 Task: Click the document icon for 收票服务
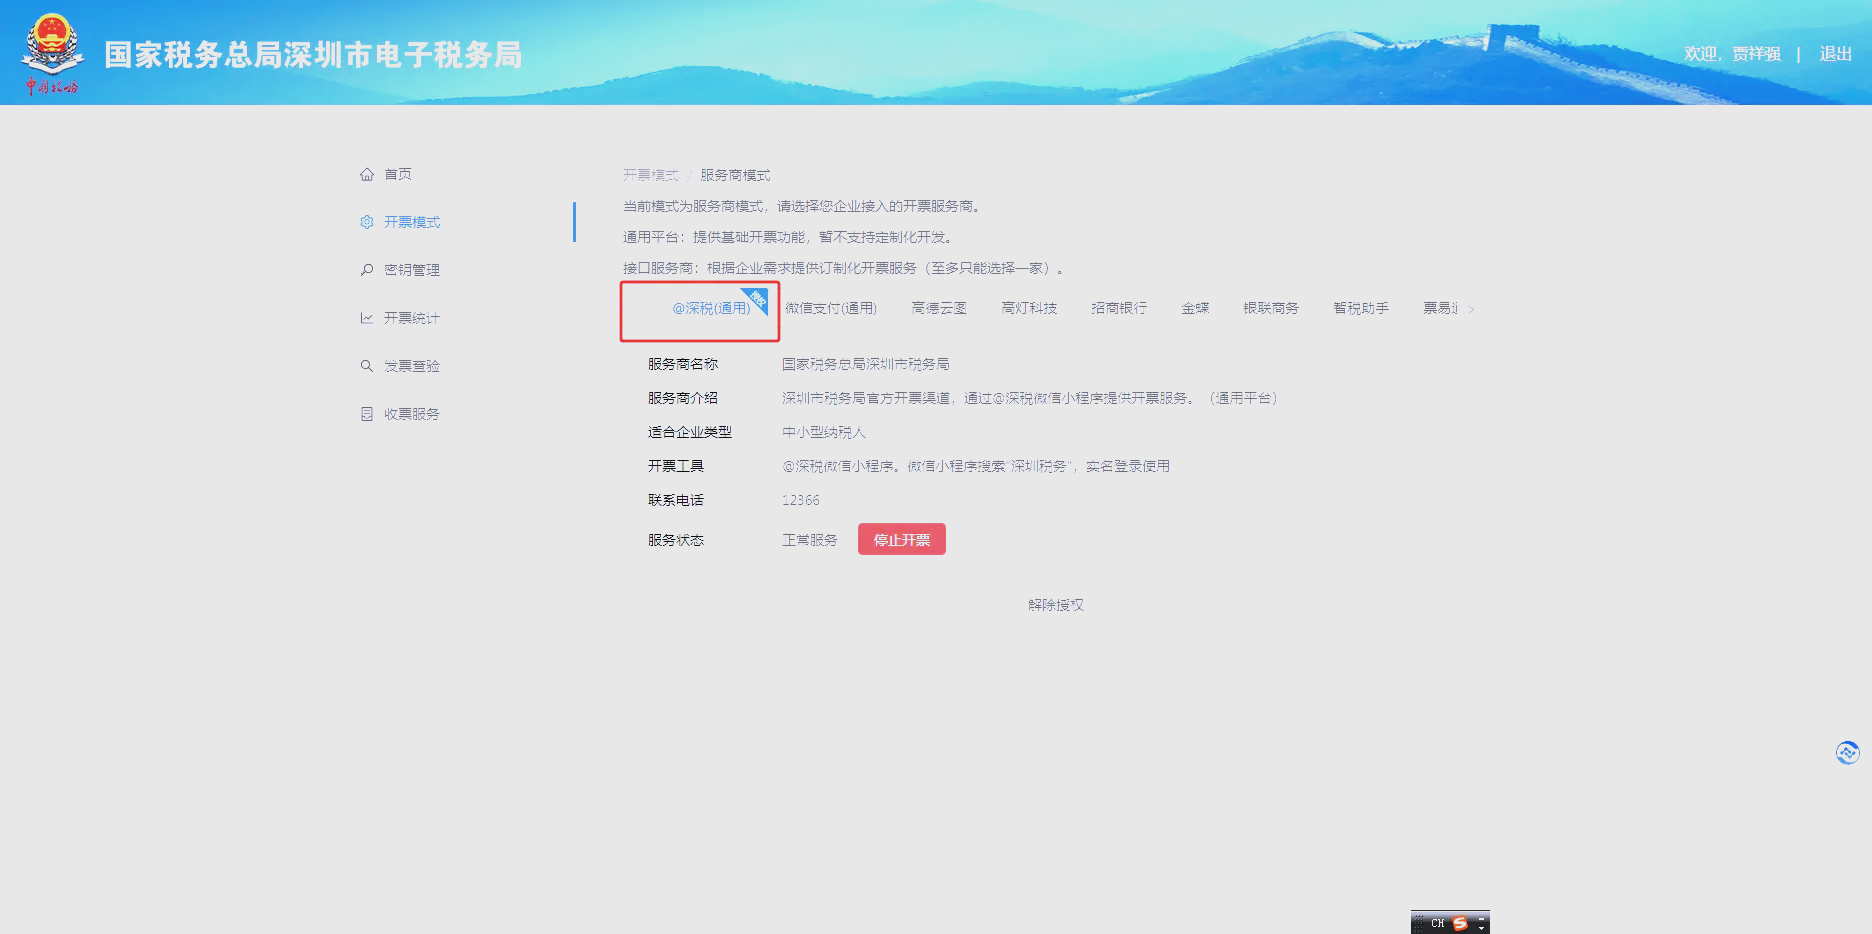coord(367,413)
